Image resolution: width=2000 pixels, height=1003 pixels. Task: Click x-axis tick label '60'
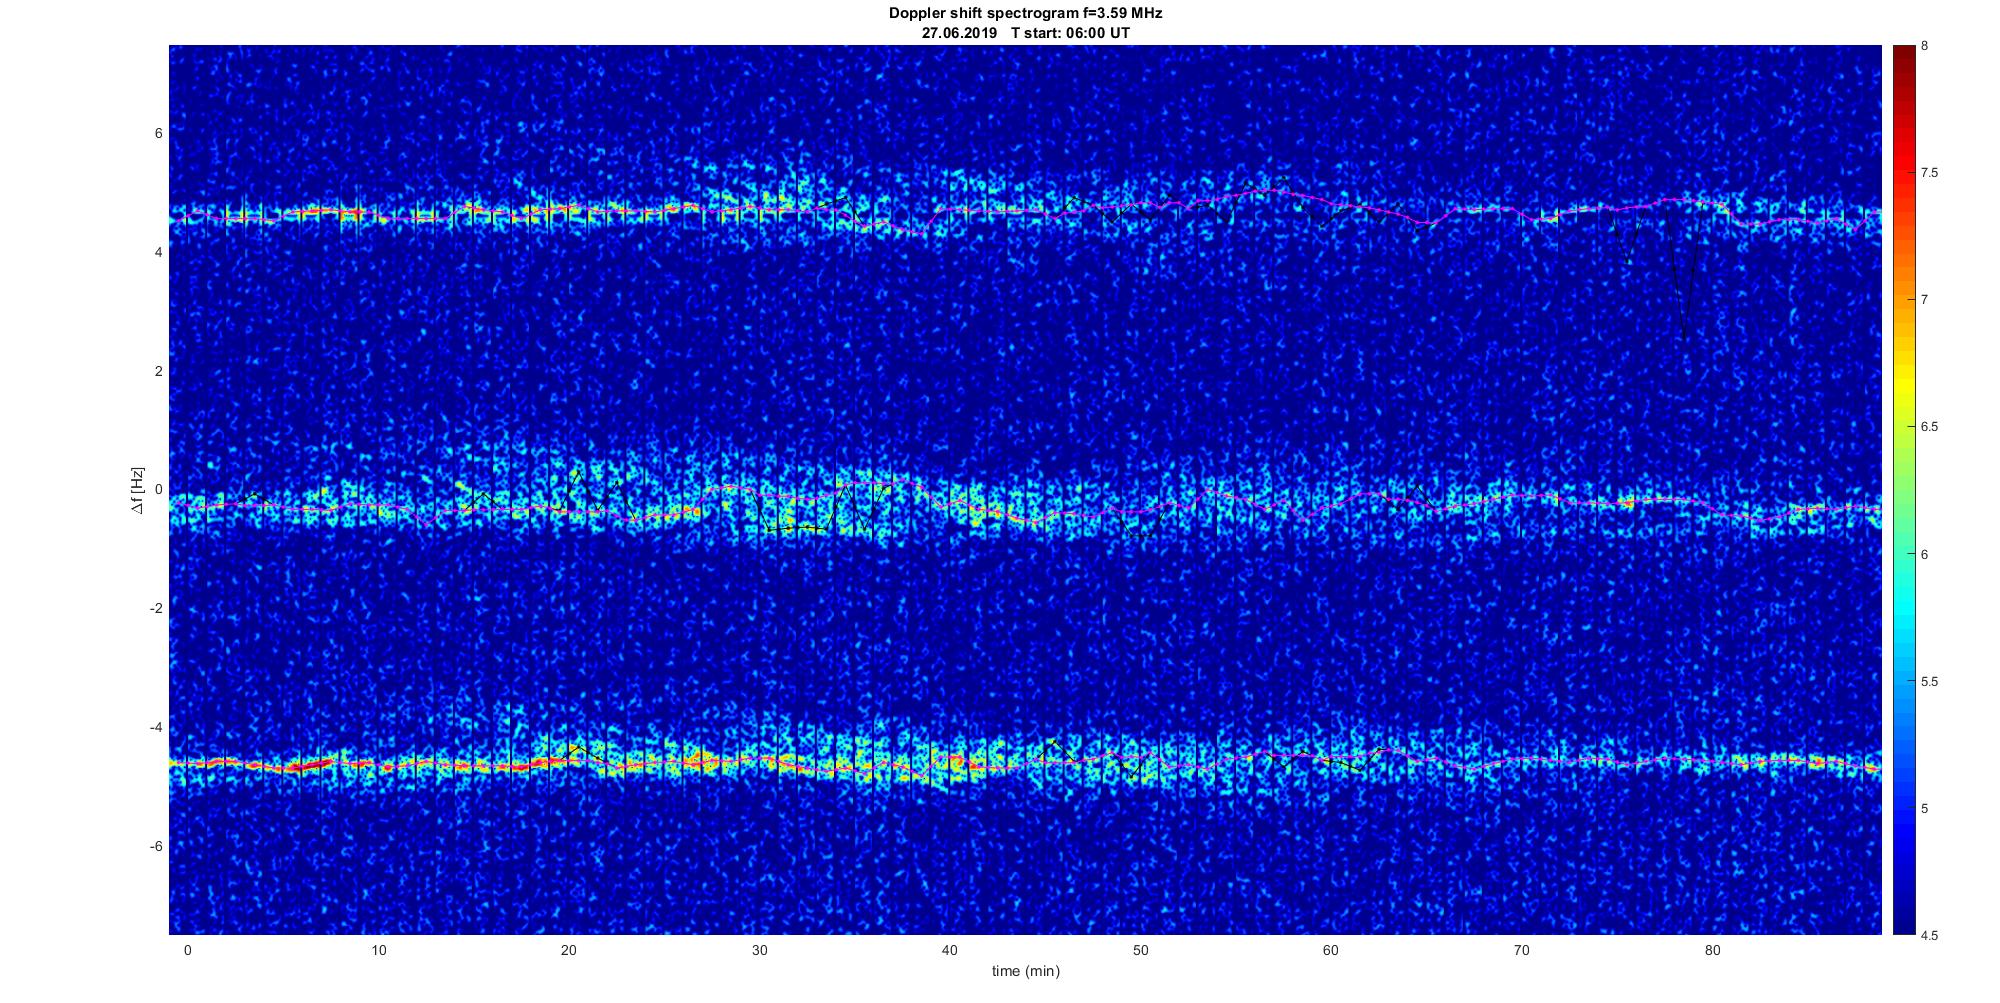pos(1331,950)
